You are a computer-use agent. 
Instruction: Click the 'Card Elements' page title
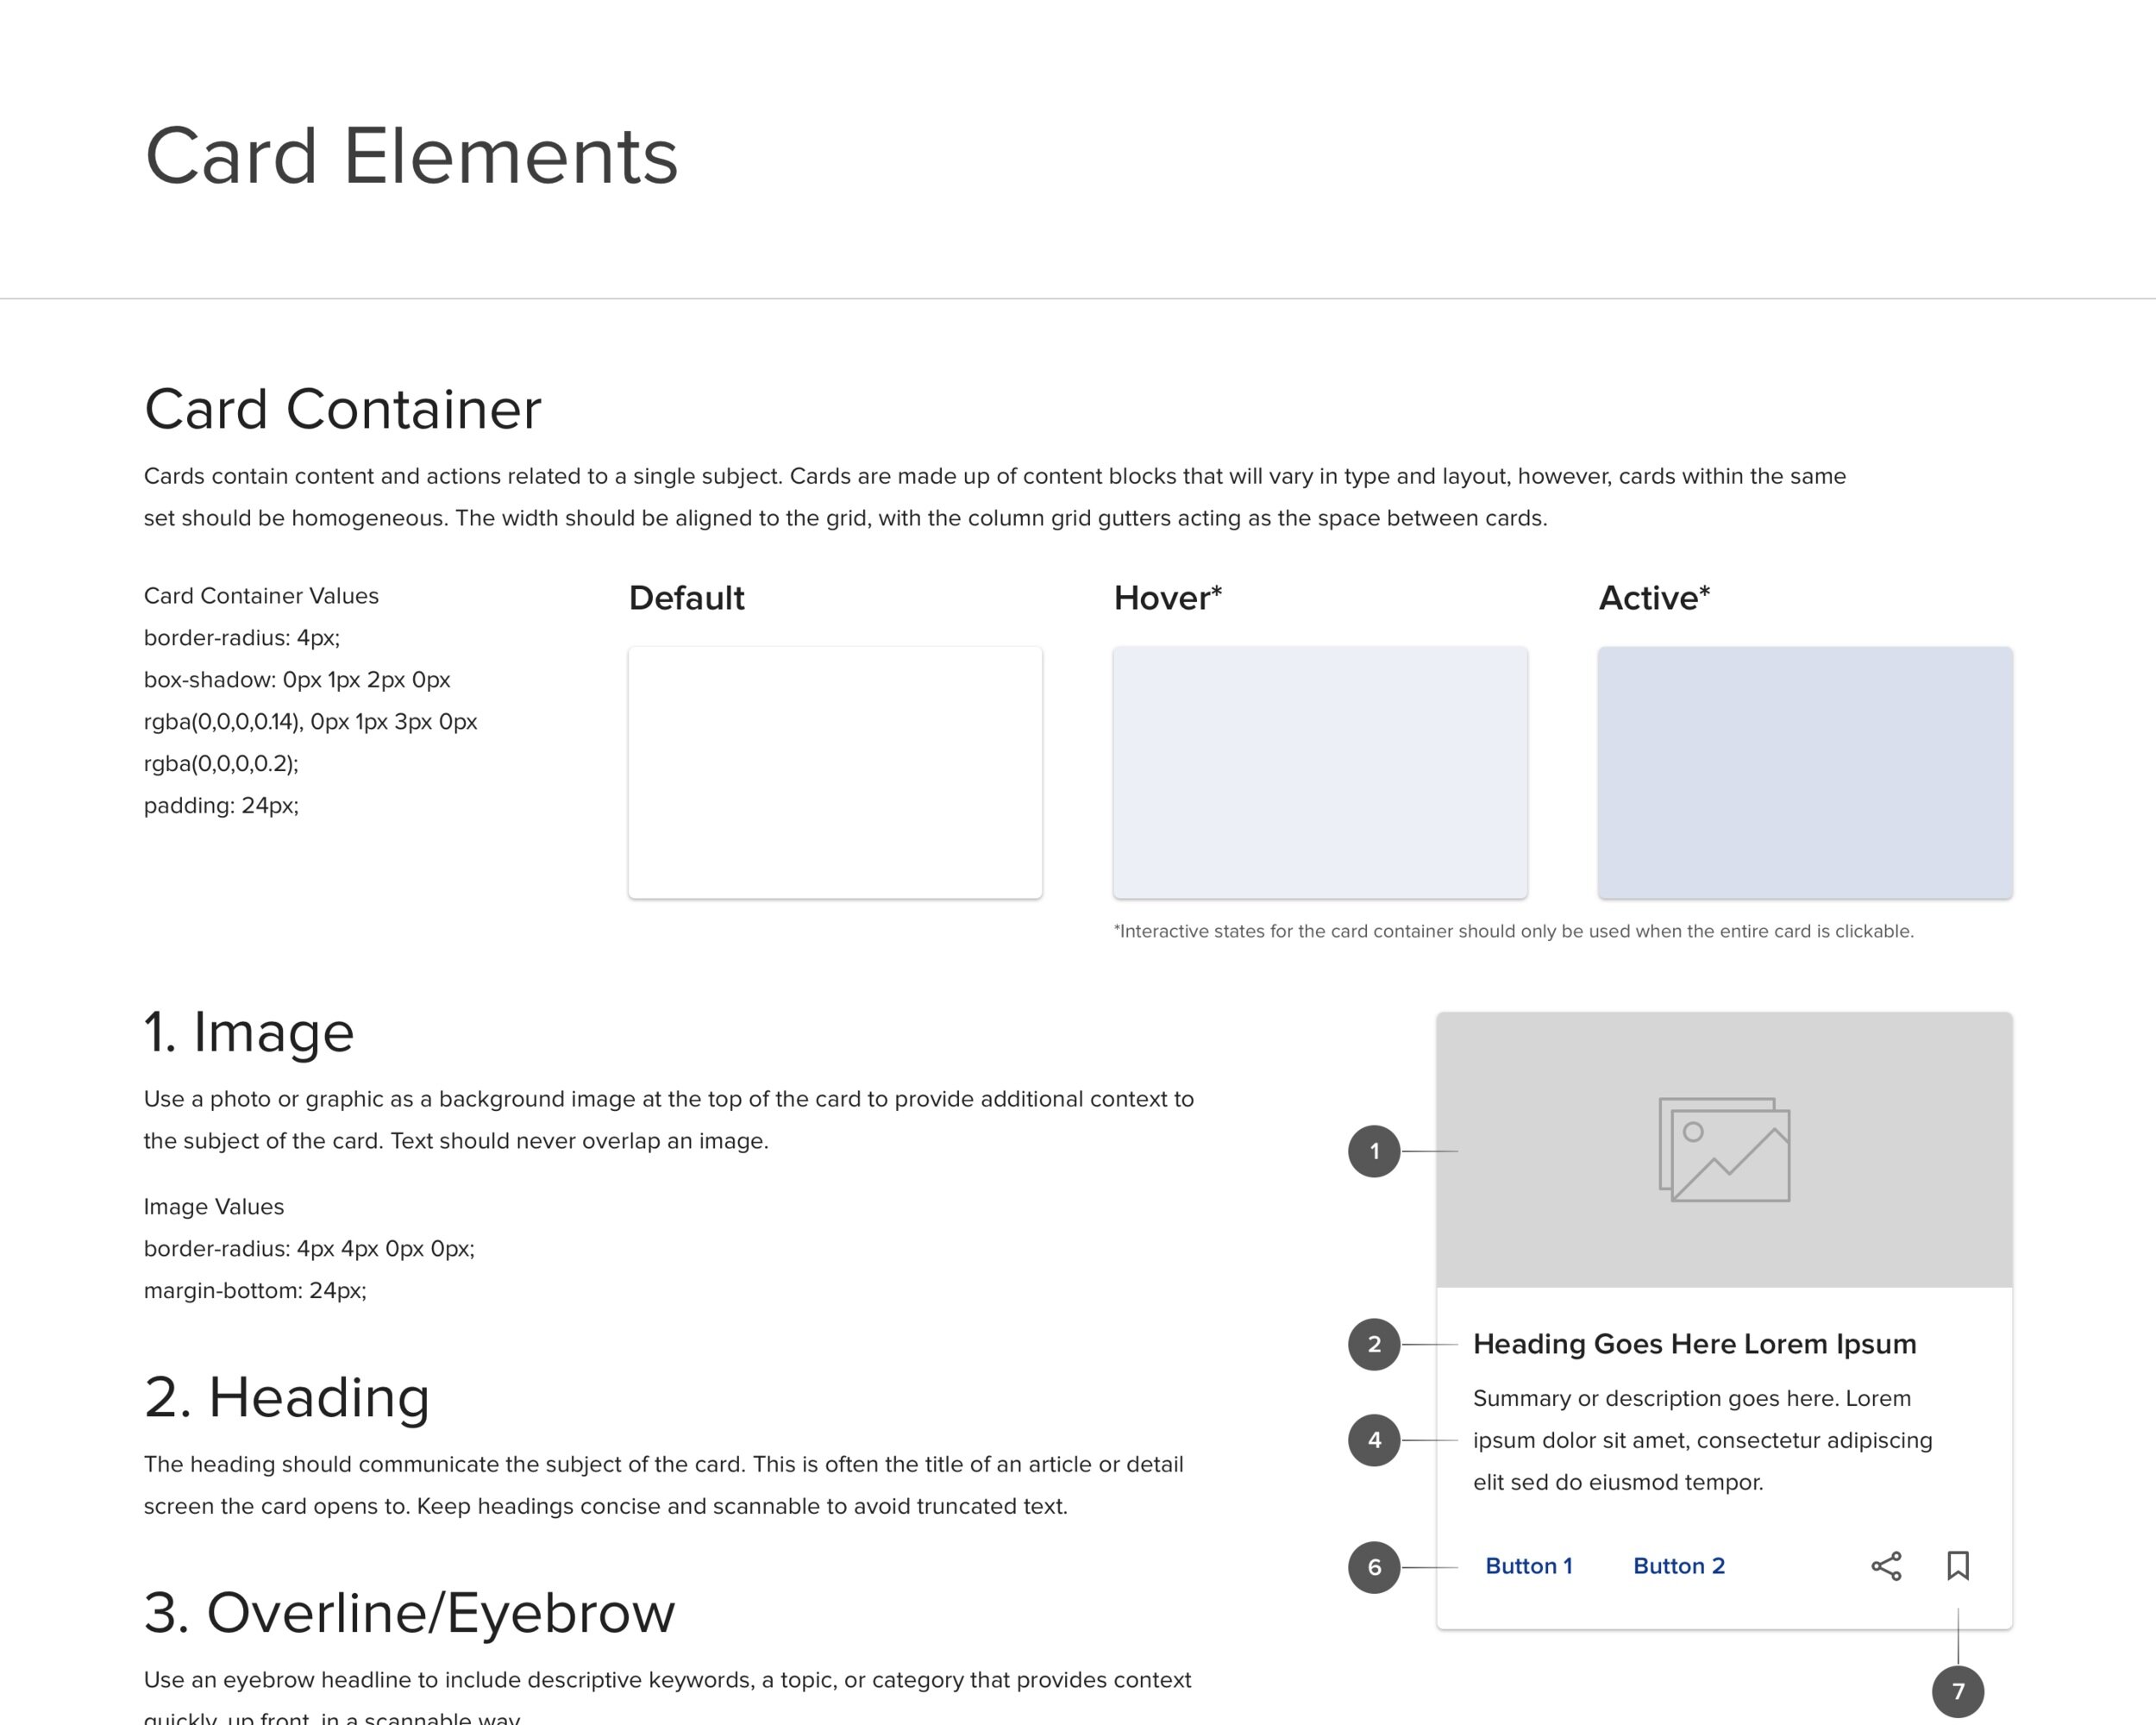coord(411,156)
